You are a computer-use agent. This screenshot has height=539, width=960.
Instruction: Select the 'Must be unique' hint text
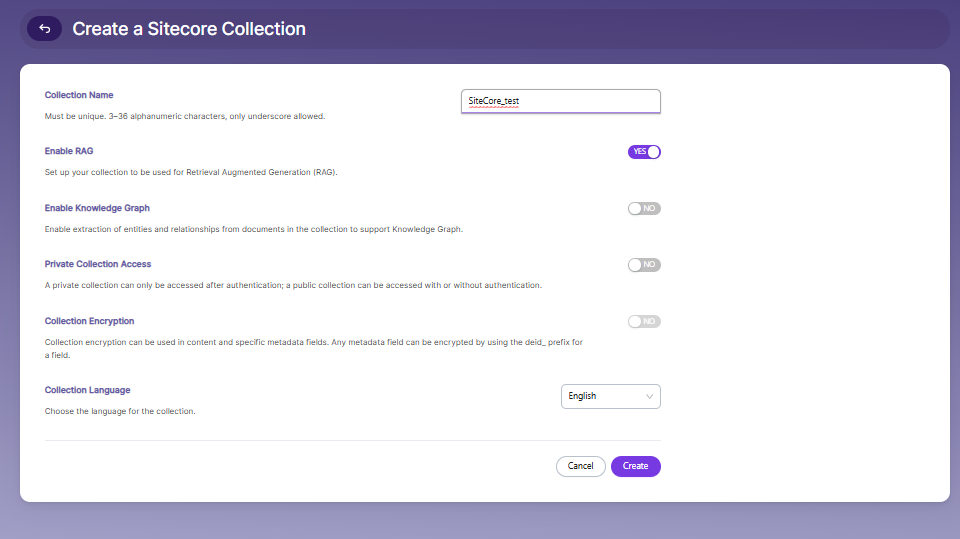click(185, 116)
